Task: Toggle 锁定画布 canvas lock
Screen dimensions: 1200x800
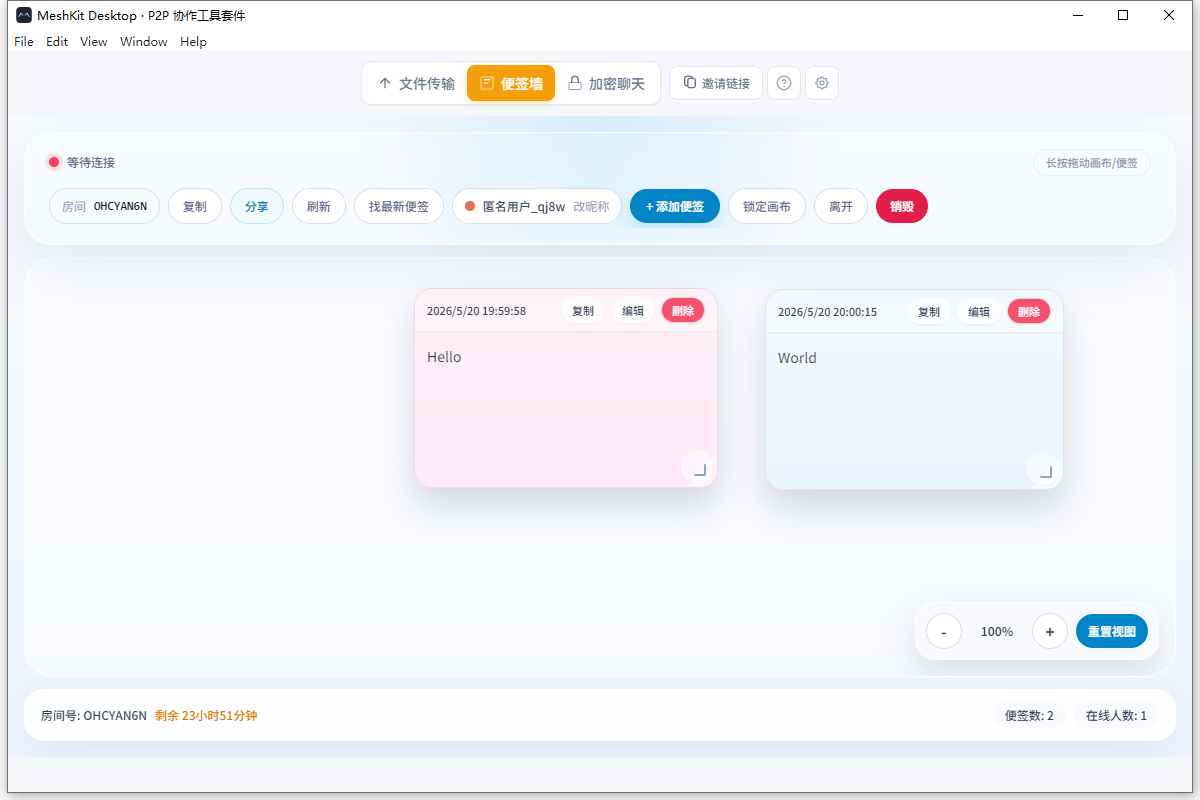Action: (x=767, y=206)
